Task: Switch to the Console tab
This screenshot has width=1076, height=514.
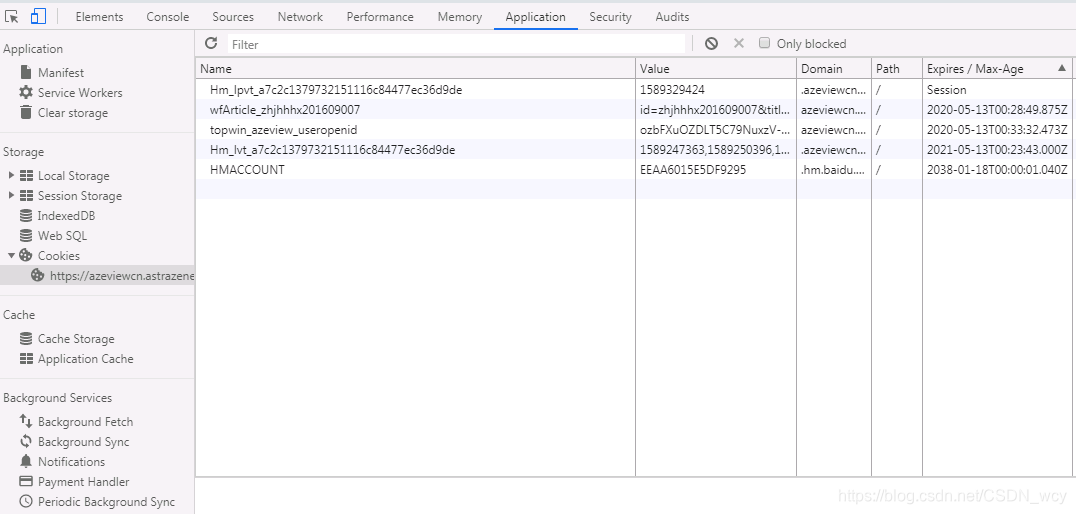Action: tap(167, 17)
